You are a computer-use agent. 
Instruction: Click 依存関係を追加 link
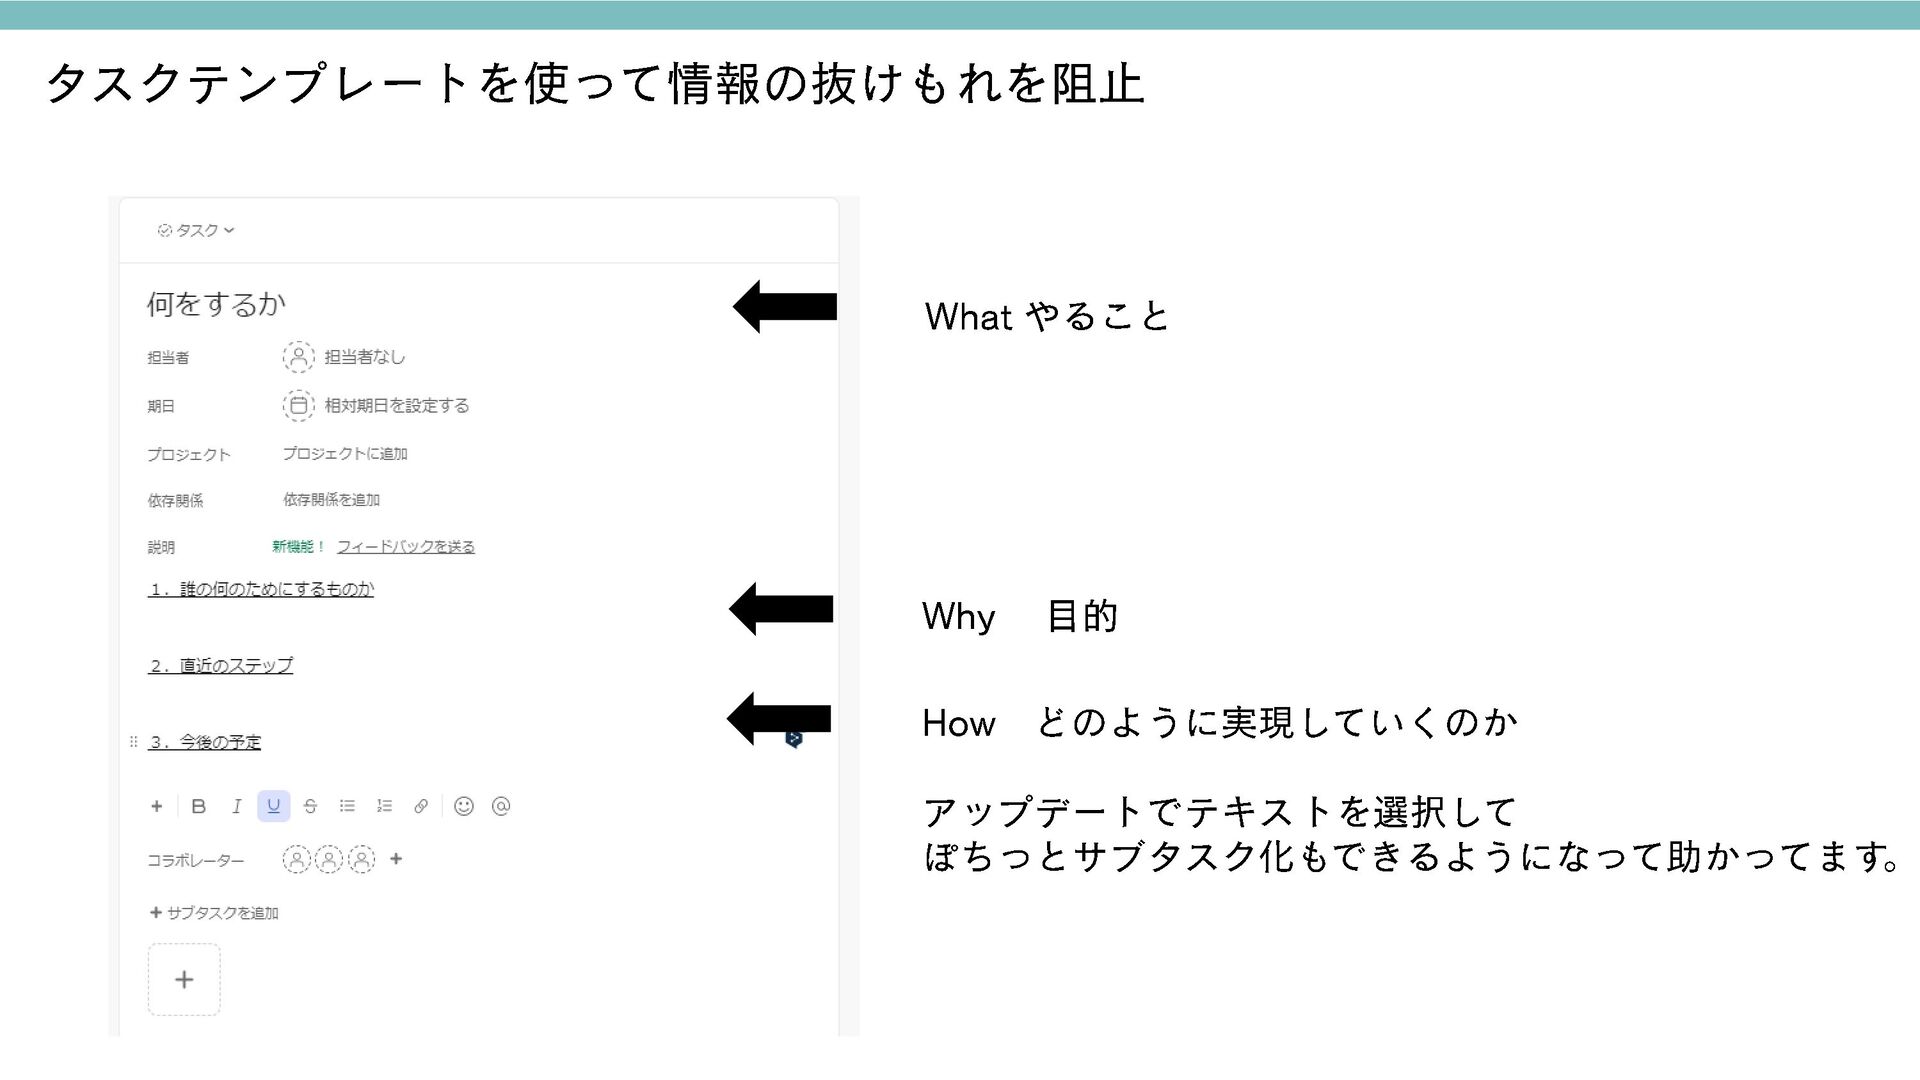click(331, 500)
